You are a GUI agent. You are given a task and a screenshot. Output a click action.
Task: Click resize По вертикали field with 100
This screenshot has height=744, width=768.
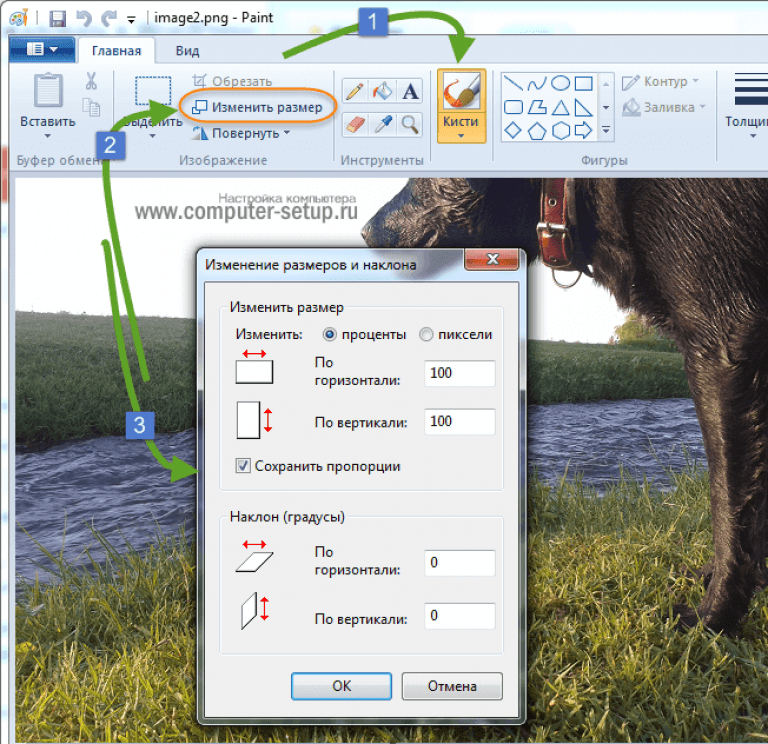(x=459, y=421)
